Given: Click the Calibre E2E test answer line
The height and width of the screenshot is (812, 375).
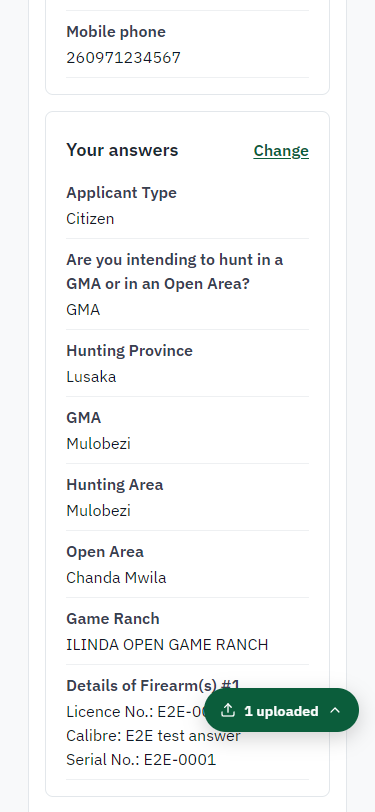Looking at the screenshot, I should (153, 736).
